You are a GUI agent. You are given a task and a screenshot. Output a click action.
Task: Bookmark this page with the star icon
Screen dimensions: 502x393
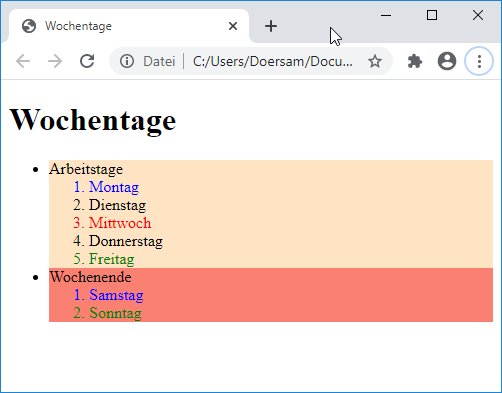pyautogui.click(x=375, y=61)
